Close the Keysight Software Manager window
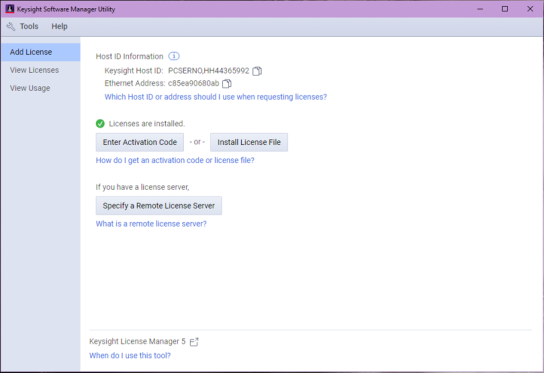This screenshot has width=544, height=373. click(x=530, y=9)
